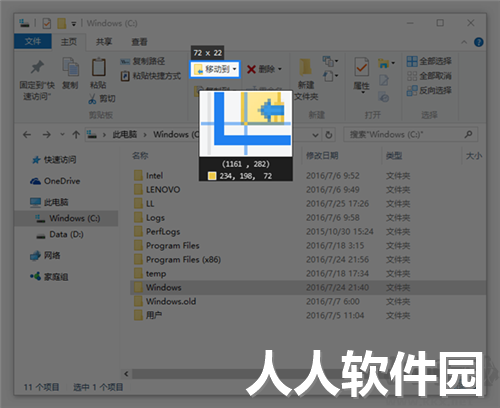500x408 pixels.
Task: Refresh the folder view
Action: coord(329,135)
